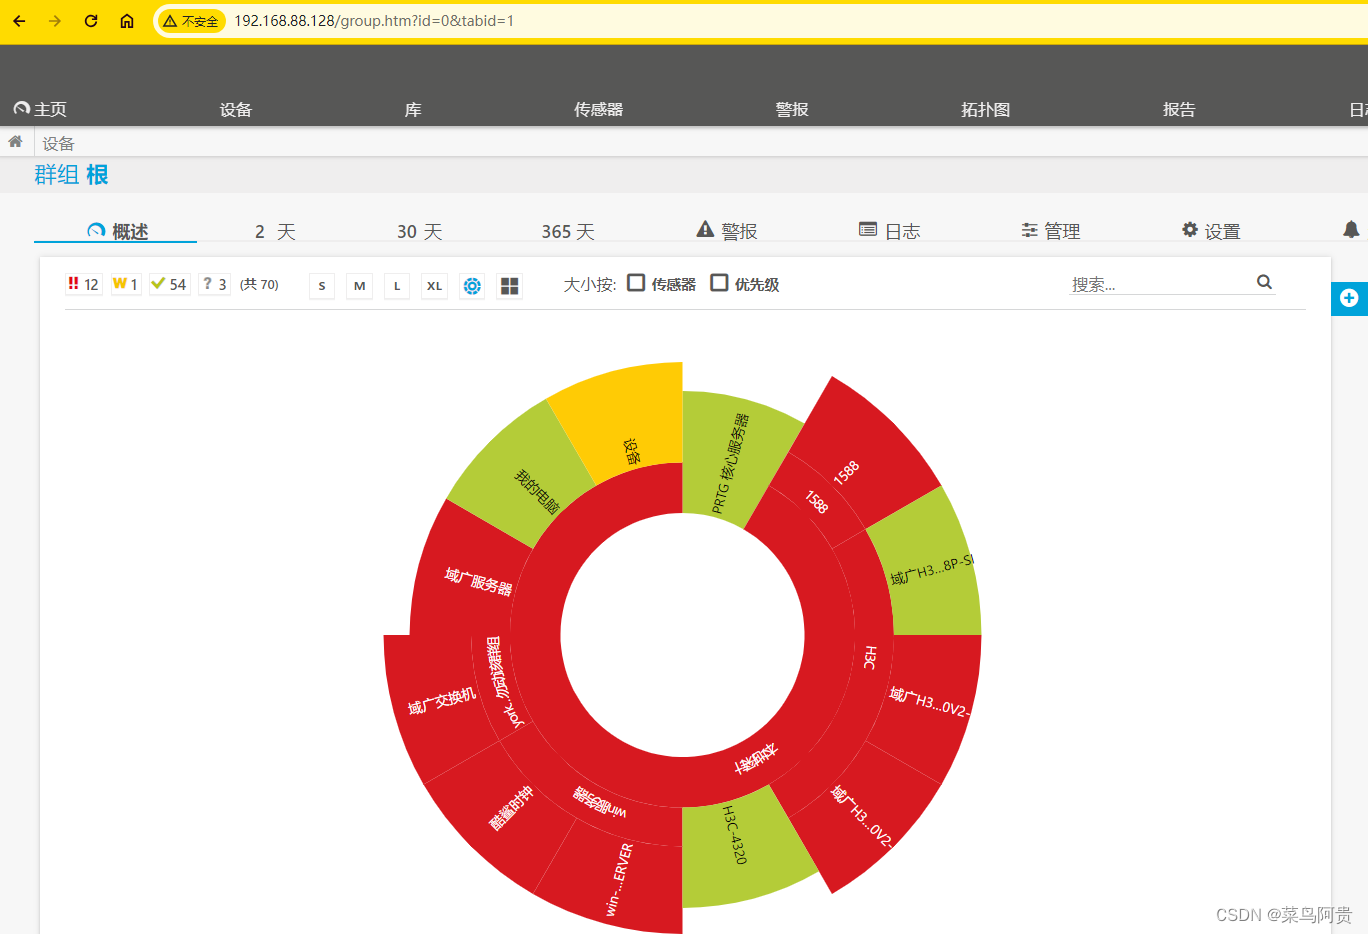The image size is (1368, 934).
Task: Go back in browser history
Action: pyautogui.click(x=19, y=21)
